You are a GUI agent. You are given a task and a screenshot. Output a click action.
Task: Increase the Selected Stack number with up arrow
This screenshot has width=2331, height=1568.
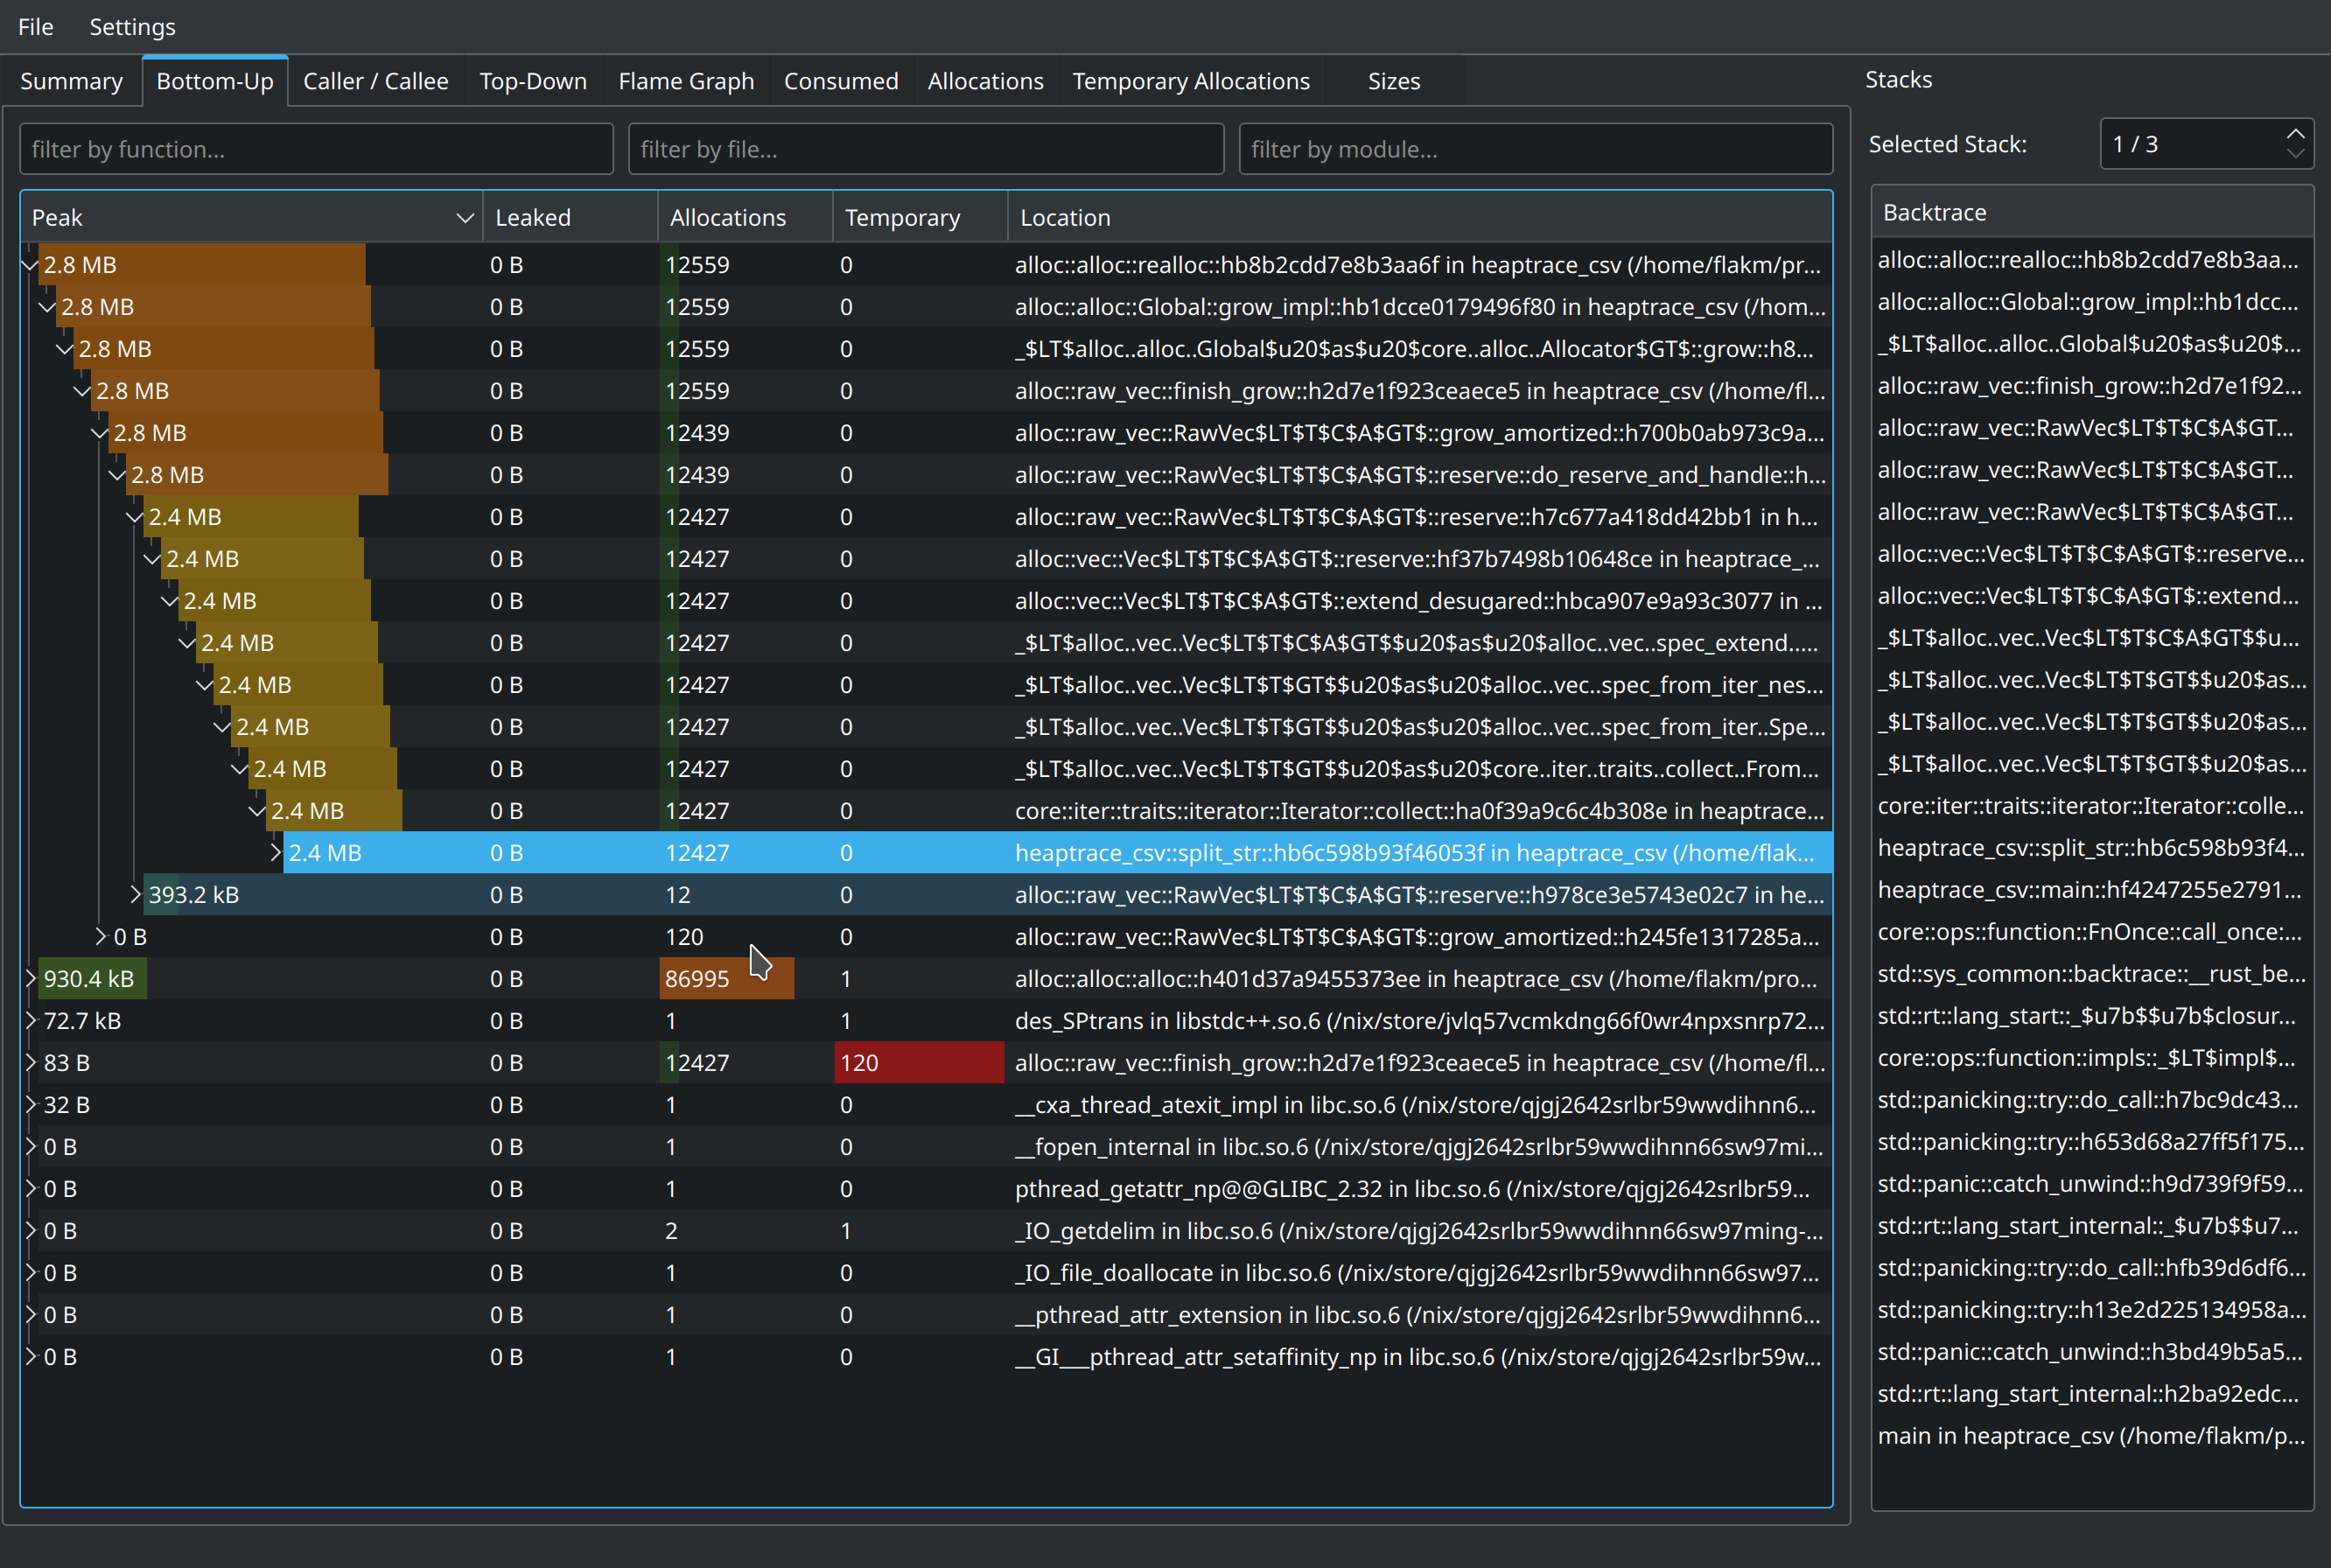coord(2295,134)
